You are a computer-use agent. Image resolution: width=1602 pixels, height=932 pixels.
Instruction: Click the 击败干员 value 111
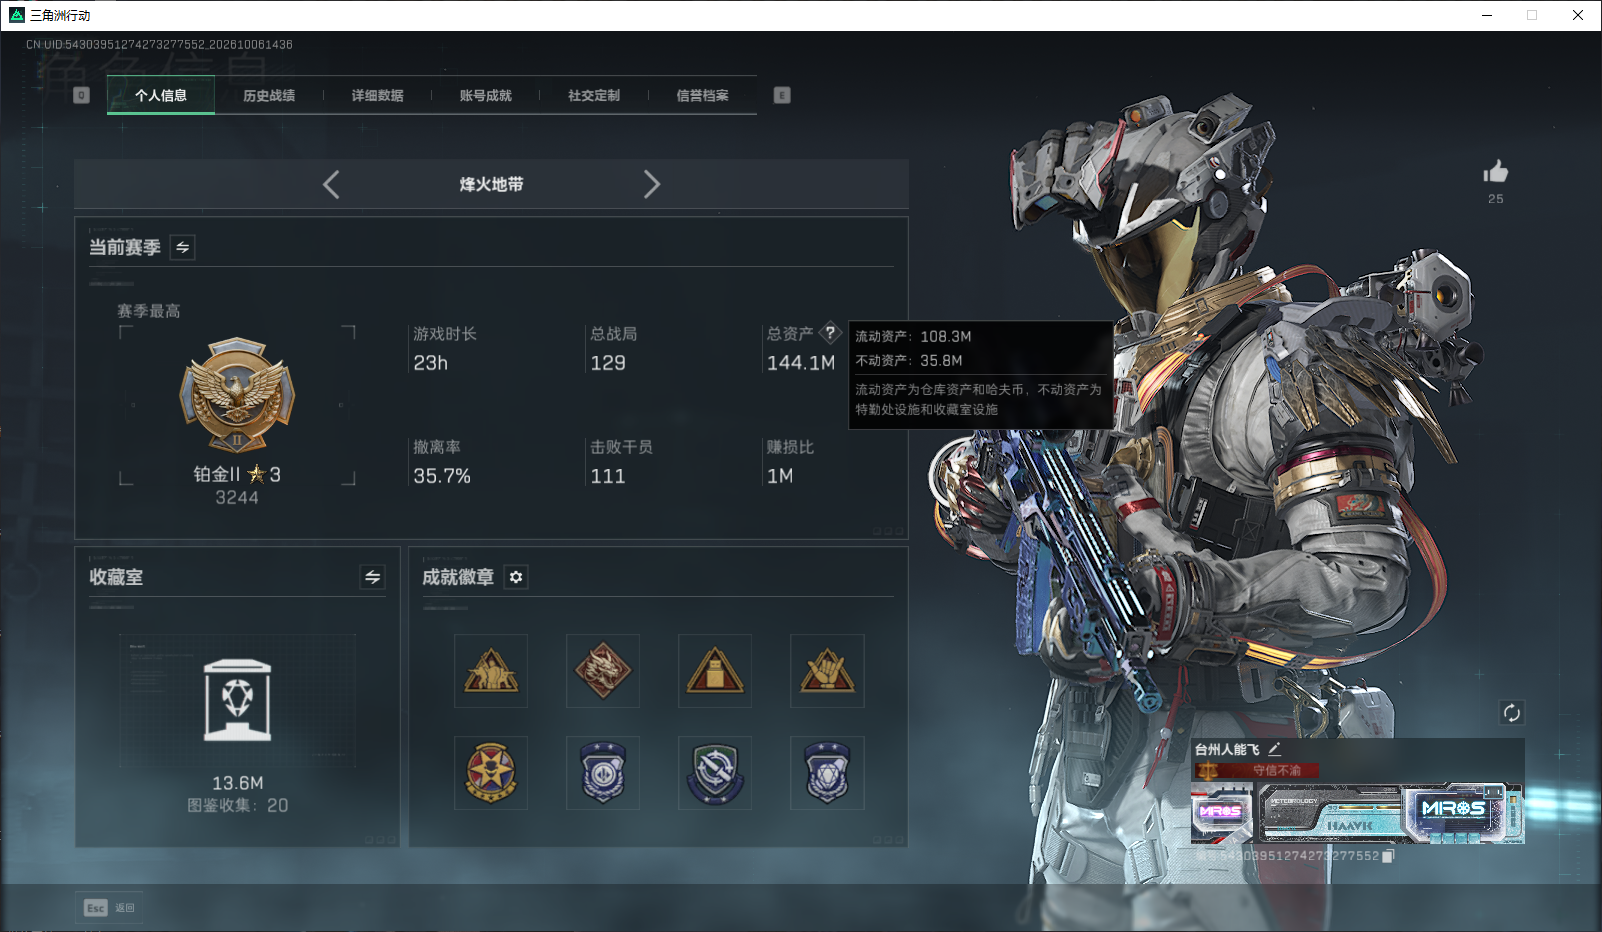pos(608,476)
